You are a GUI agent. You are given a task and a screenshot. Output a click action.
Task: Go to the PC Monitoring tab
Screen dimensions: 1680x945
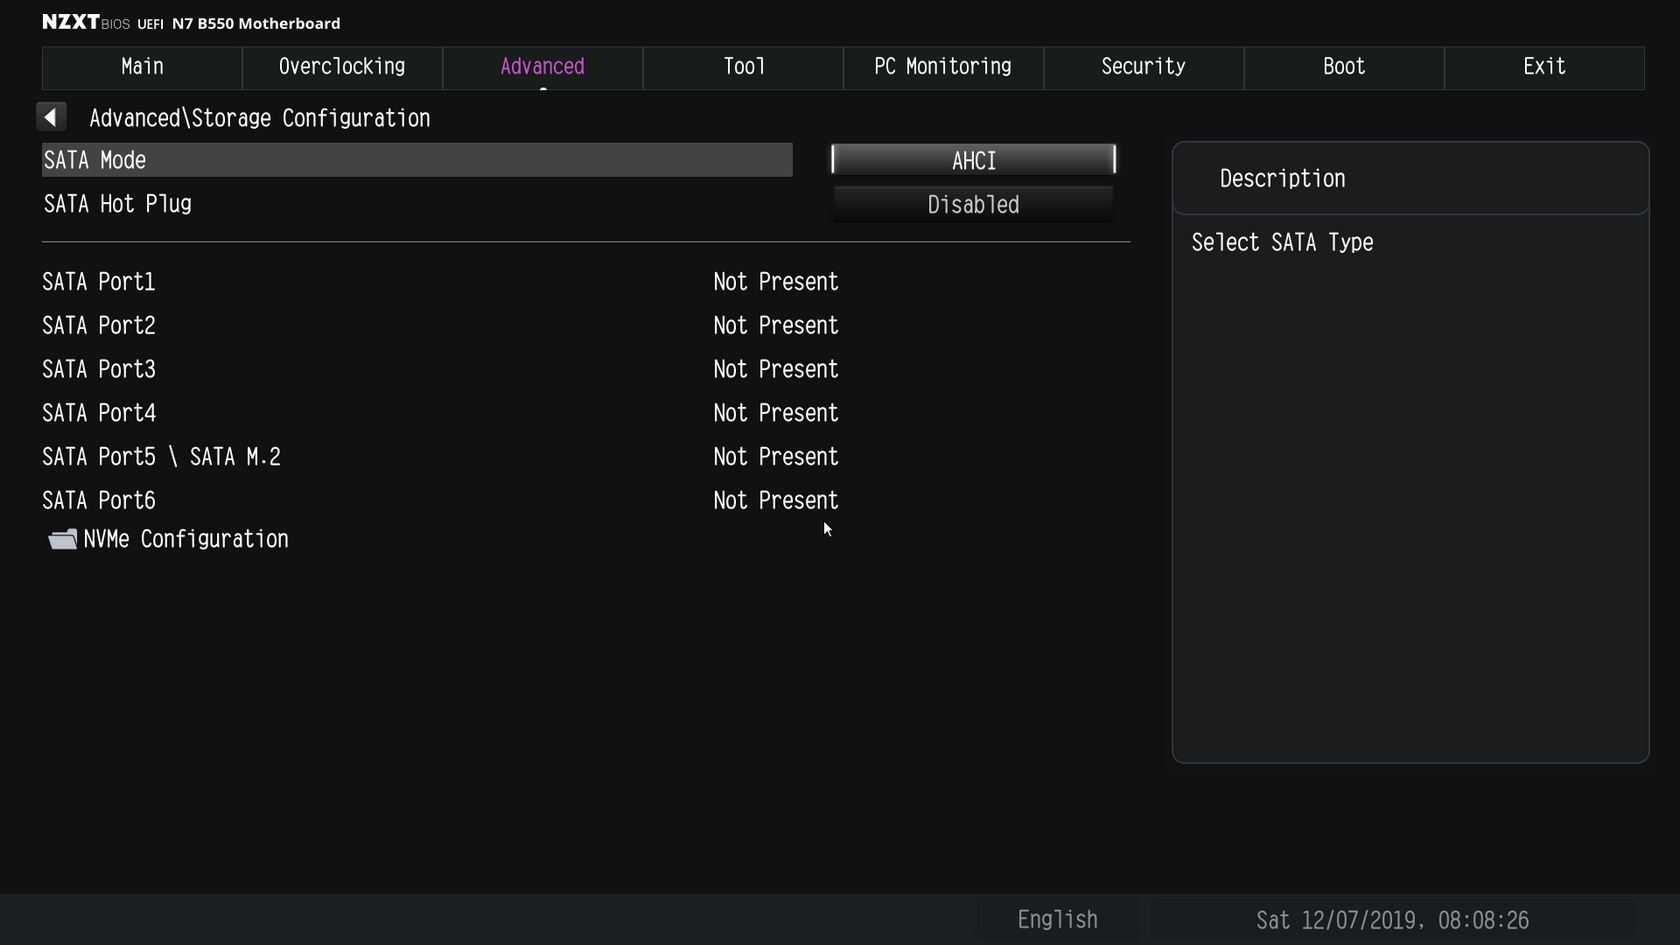click(943, 67)
